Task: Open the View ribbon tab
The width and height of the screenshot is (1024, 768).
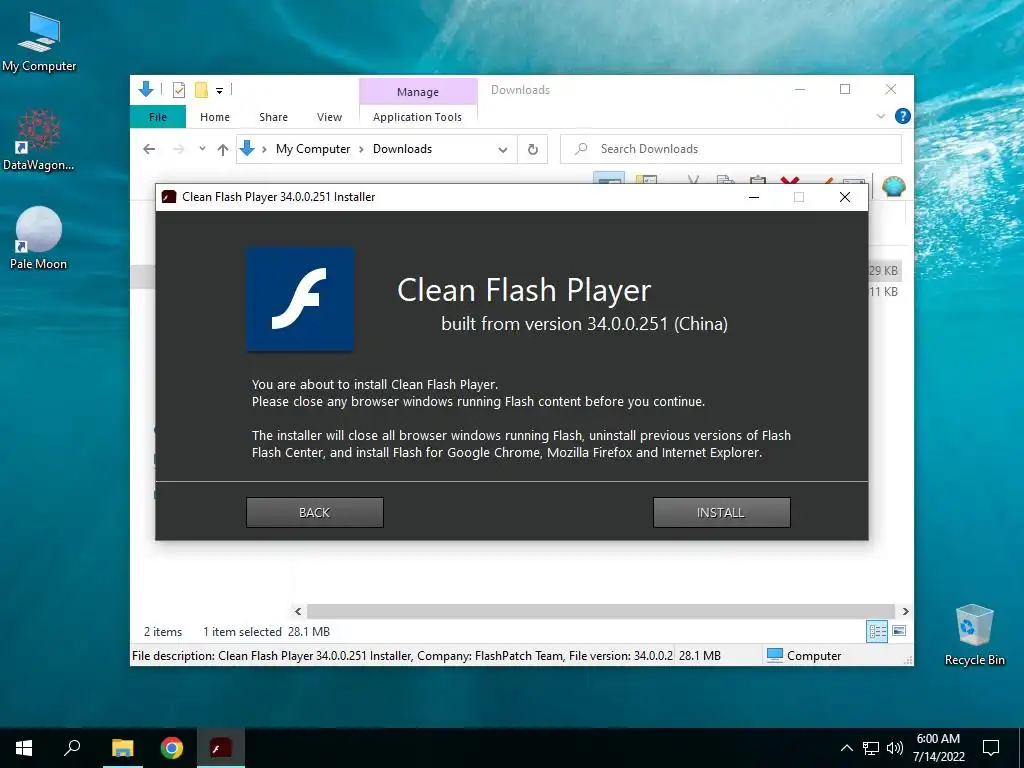Action: click(x=329, y=117)
